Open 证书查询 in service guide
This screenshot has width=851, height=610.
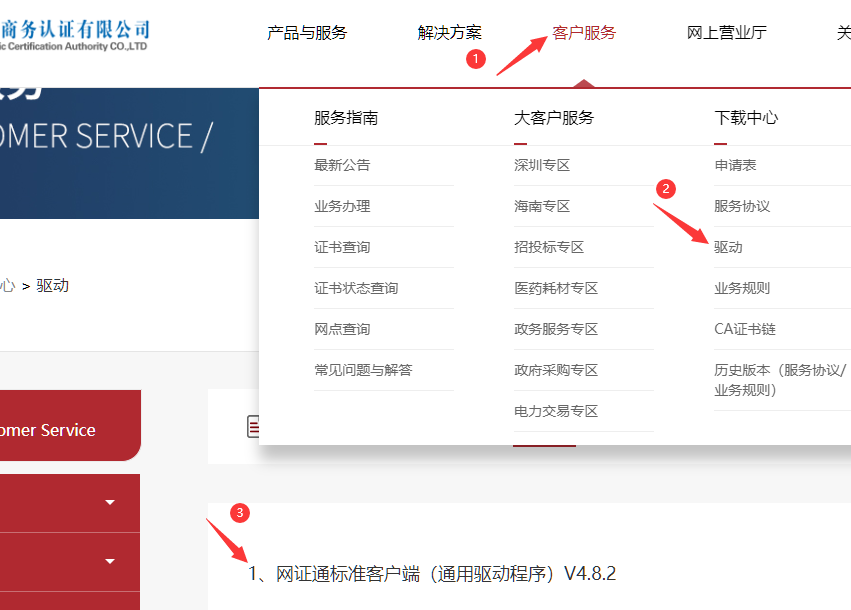tap(342, 247)
